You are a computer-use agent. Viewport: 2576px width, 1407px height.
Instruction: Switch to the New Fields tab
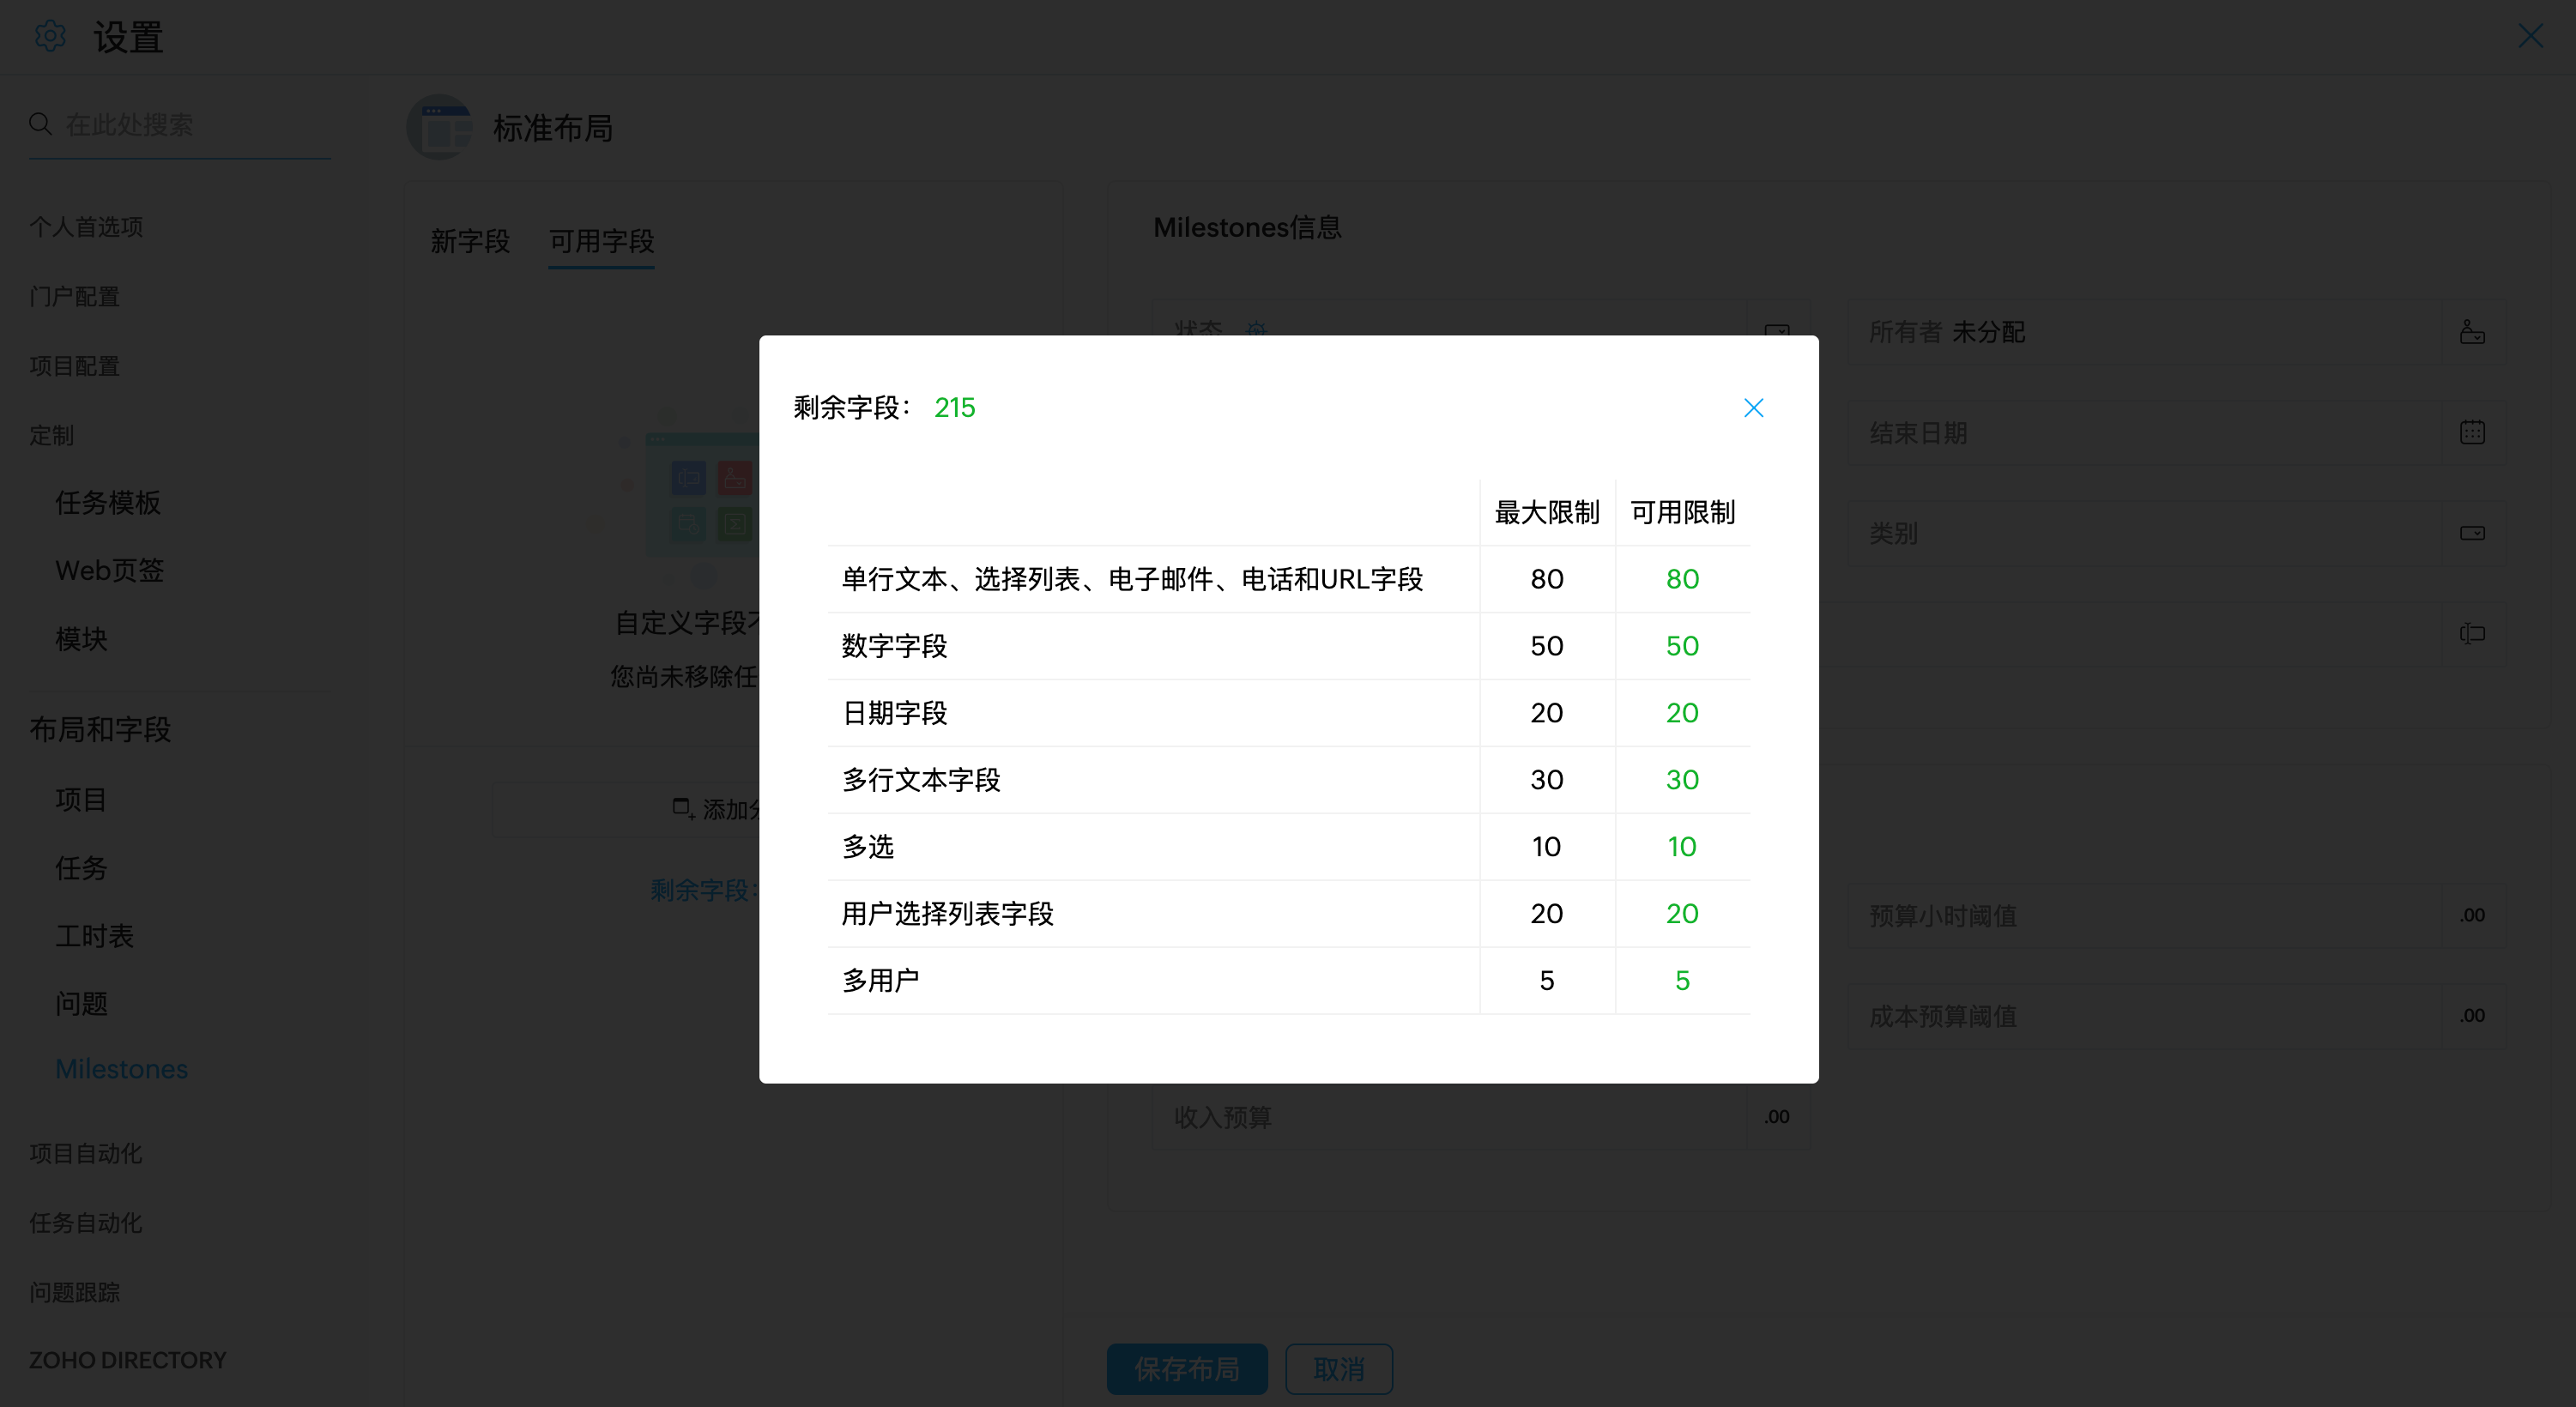[470, 241]
